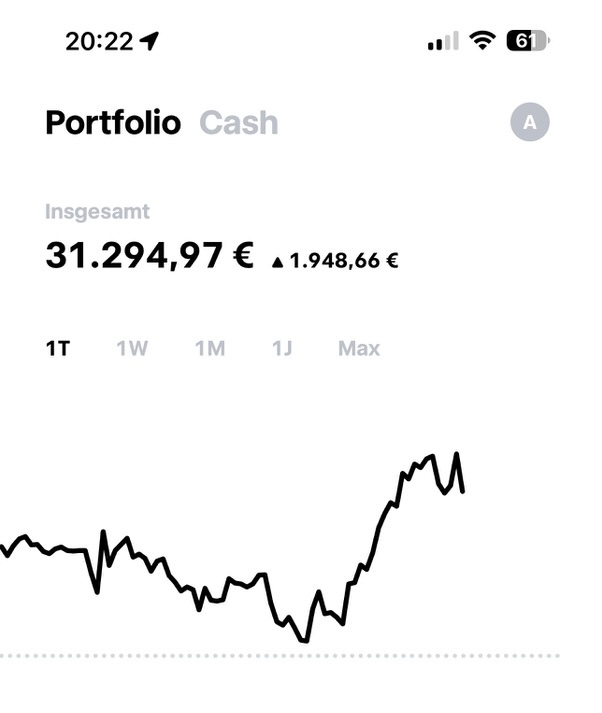Tap the chart's latest price point
The width and height of the screenshot is (602, 713).
[462, 490]
